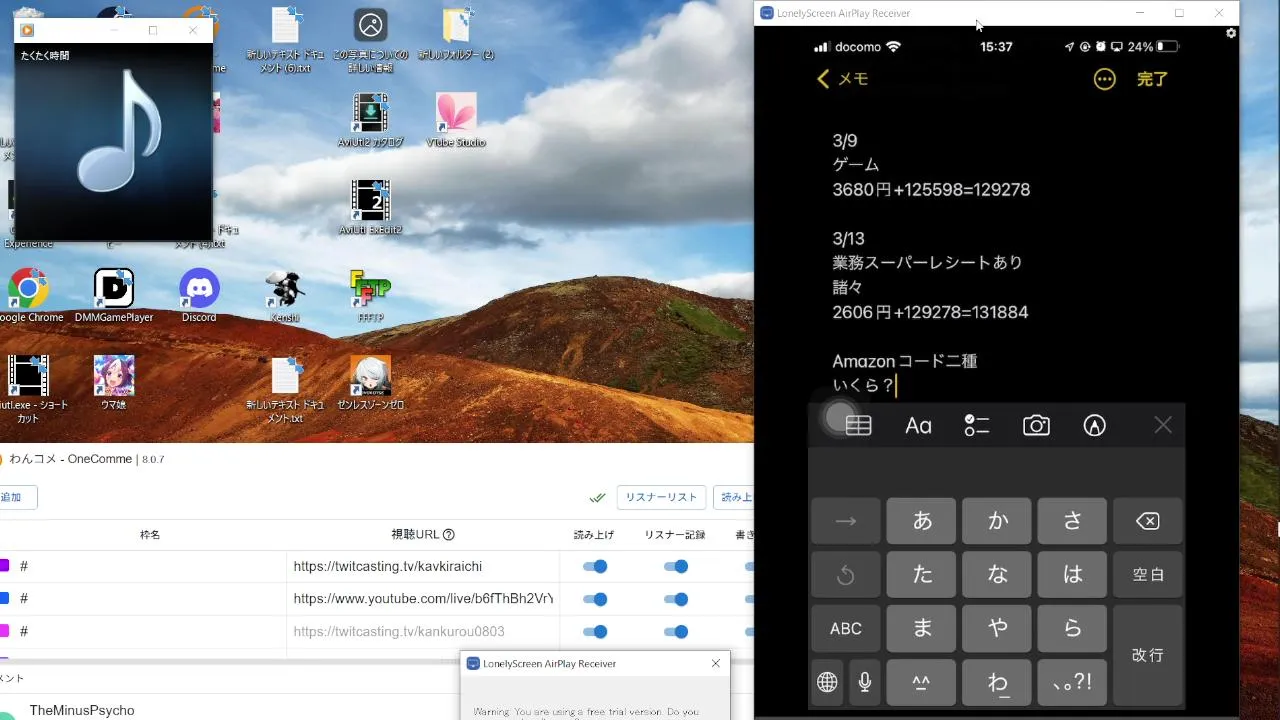Tap the ABC keyboard mode key
This screenshot has height=720, width=1280.
click(846, 629)
